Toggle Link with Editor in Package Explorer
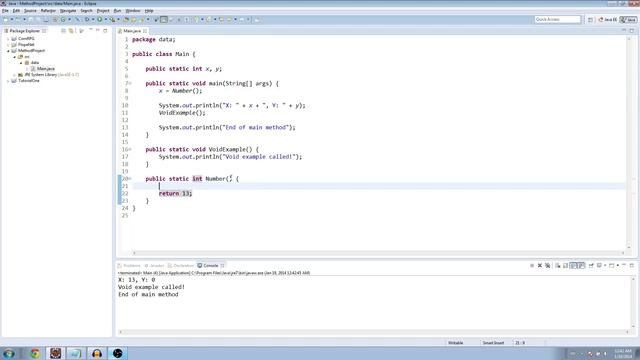640x360 pixels. point(71,31)
